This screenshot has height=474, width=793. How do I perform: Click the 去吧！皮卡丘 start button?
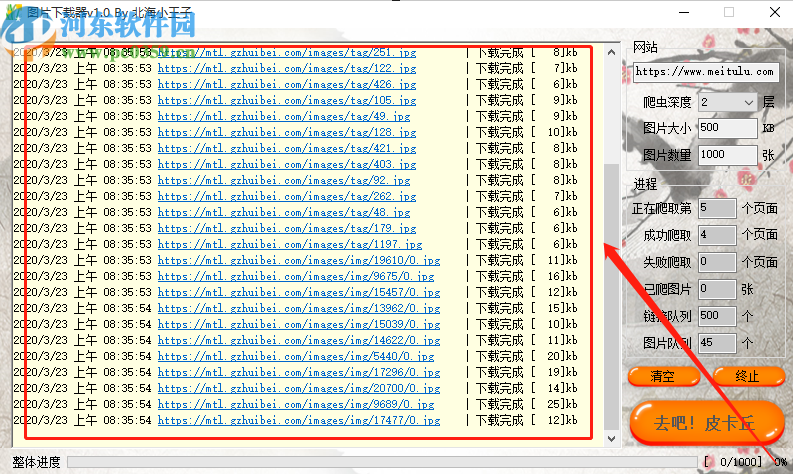(x=706, y=422)
